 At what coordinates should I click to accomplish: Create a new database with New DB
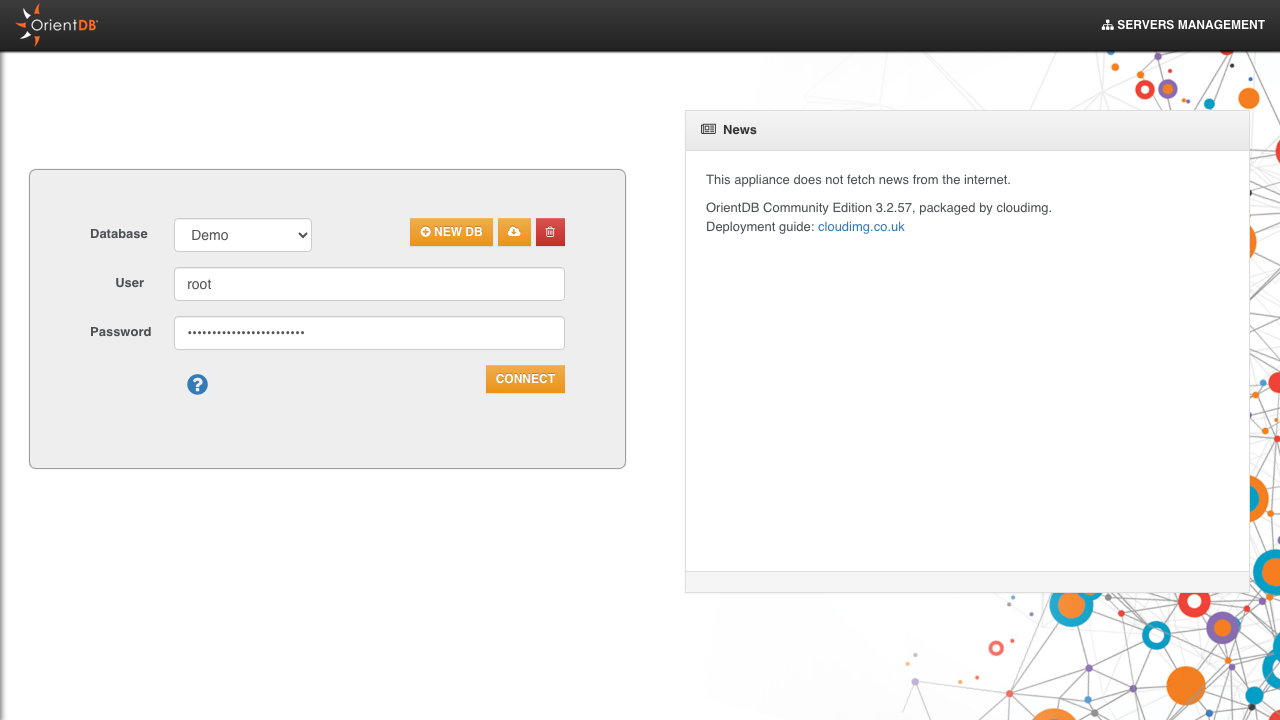pos(451,232)
